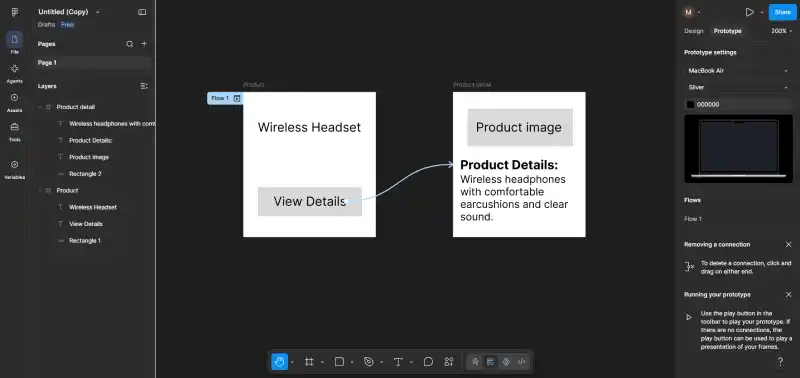This screenshot has height=378, width=800.
Task: Search pages with the magnifier icon
Action: [x=130, y=44]
